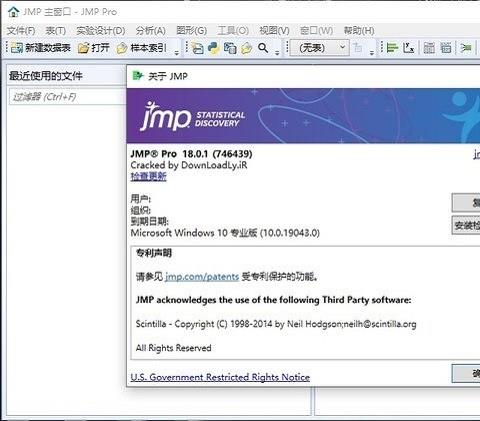Screen dimensions: 480x421
Task: Click the All Rights Reserved text
Action: pyautogui.click(x=173, y=348)
